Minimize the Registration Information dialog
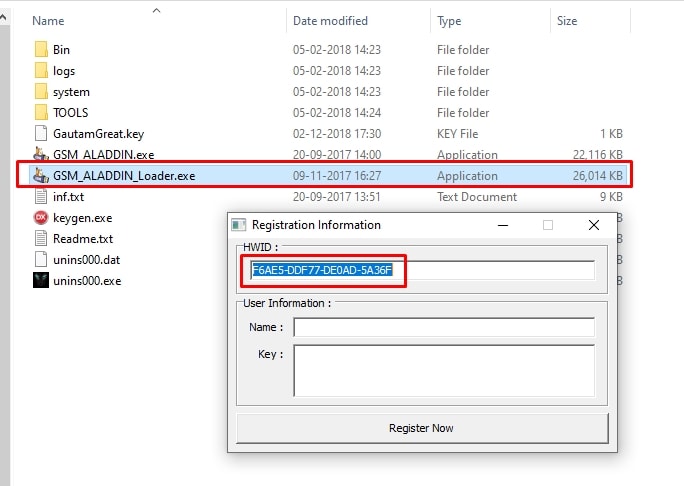 click(503, 225)
